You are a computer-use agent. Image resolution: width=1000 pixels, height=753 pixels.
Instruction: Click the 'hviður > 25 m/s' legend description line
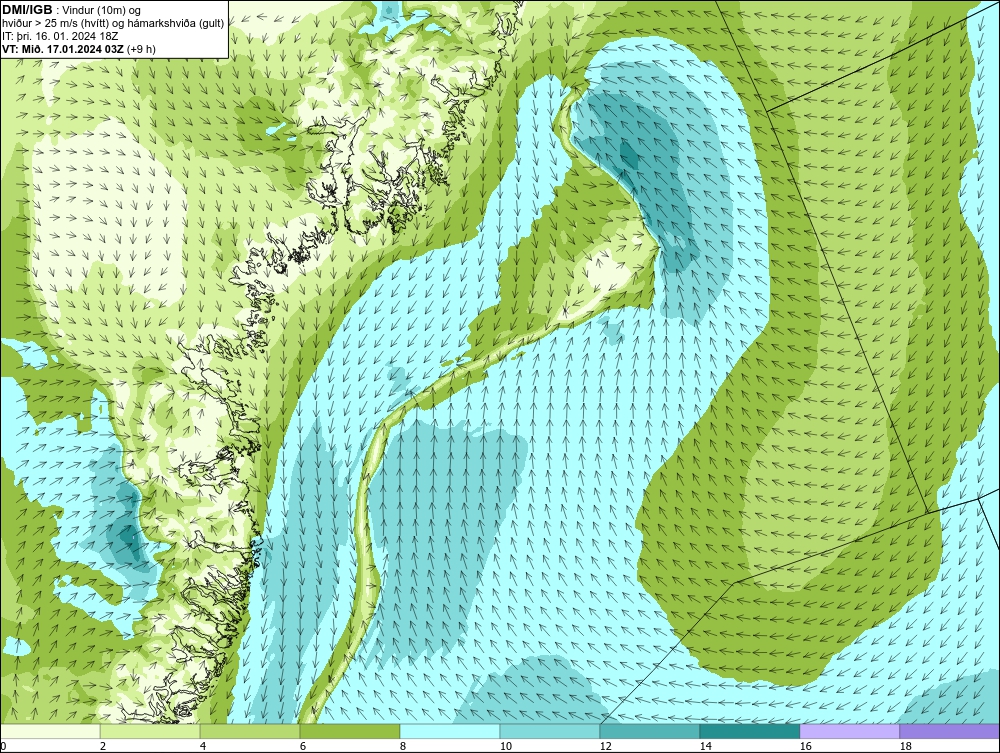point(113,23)
